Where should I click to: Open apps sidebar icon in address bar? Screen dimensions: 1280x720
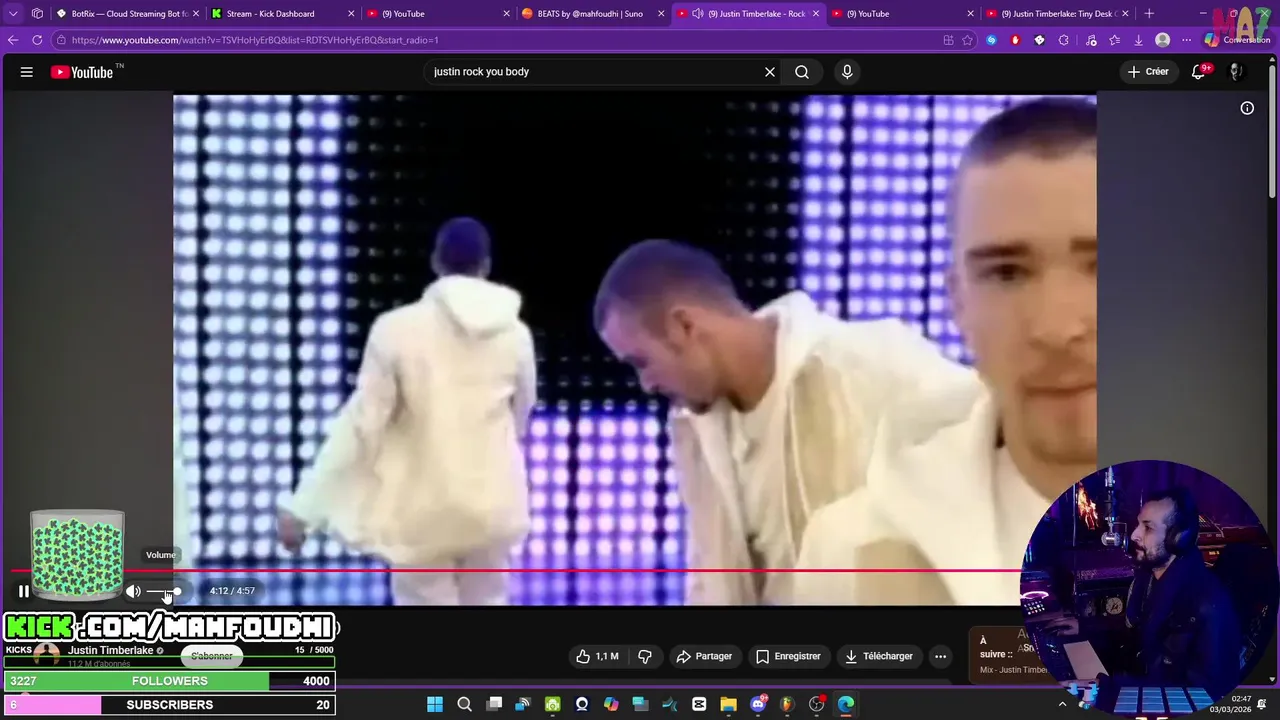pyautogui.click(x=948, y=40)
